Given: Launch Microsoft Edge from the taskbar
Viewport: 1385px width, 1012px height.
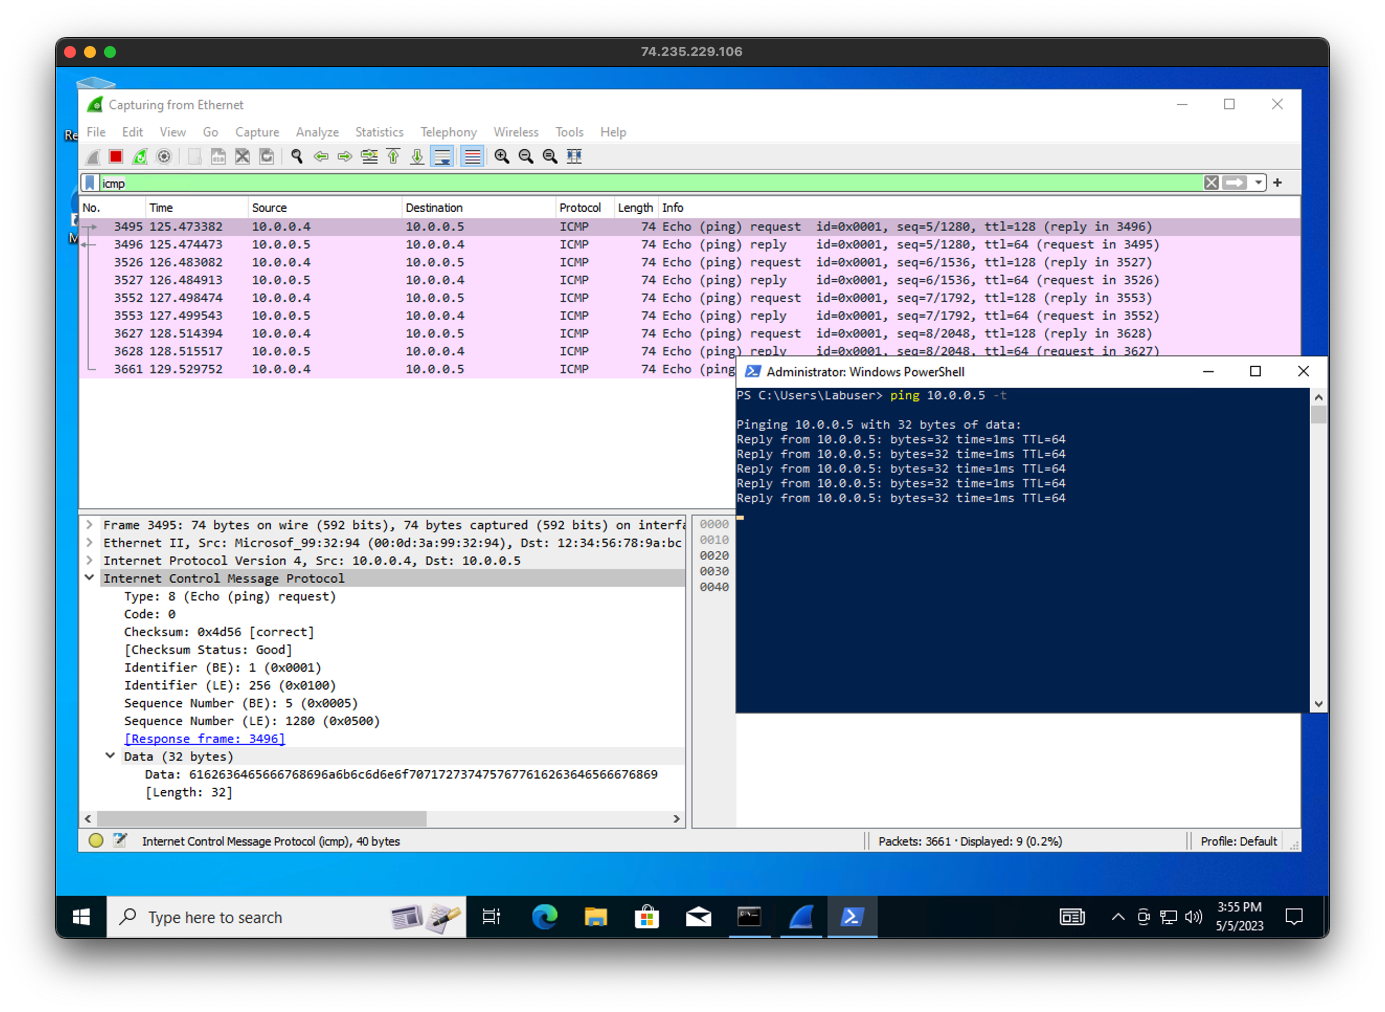Looking at the screenshot, I should 544,916.
